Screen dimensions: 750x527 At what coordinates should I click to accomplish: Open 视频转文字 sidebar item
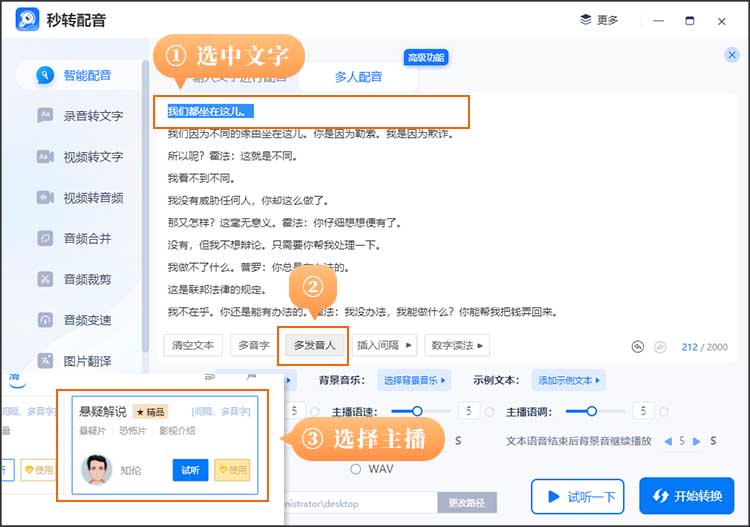click(79, 157)
